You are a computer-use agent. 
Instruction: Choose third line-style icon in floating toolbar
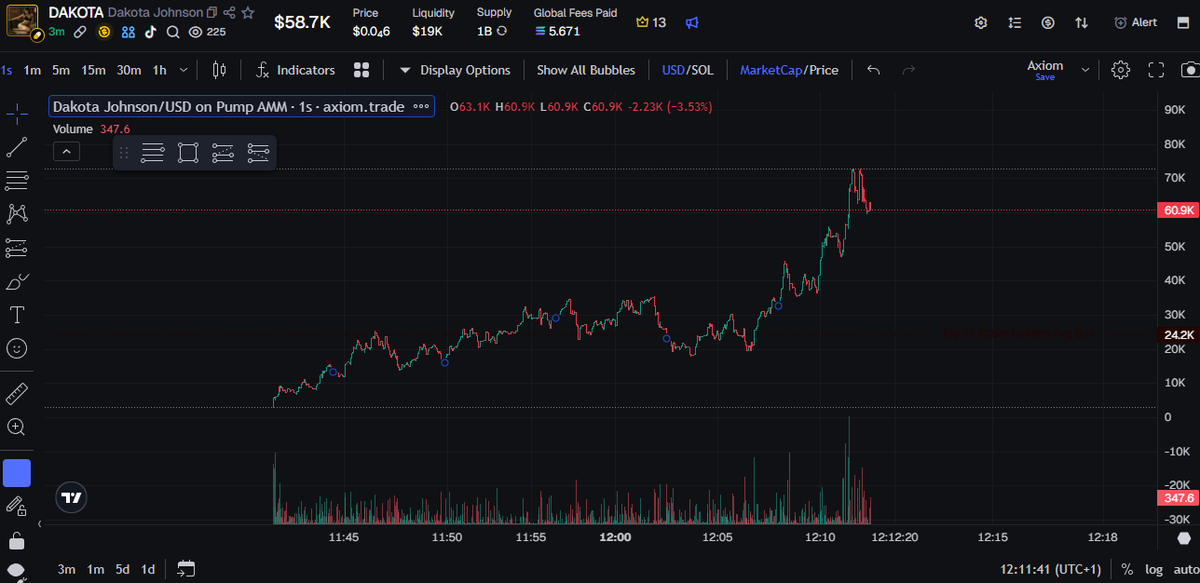(223, 153)
